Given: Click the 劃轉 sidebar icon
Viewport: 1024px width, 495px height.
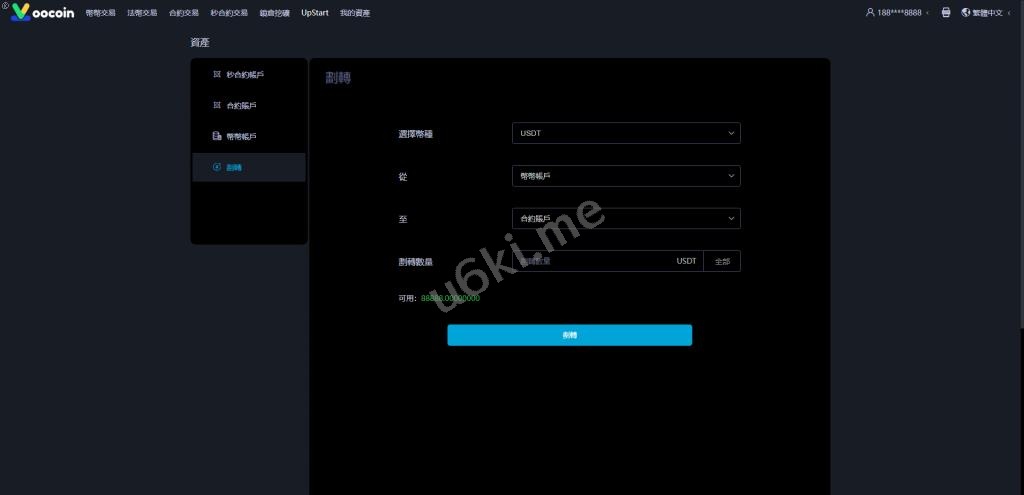Looking at the screenshot, I should click(217, 167).
